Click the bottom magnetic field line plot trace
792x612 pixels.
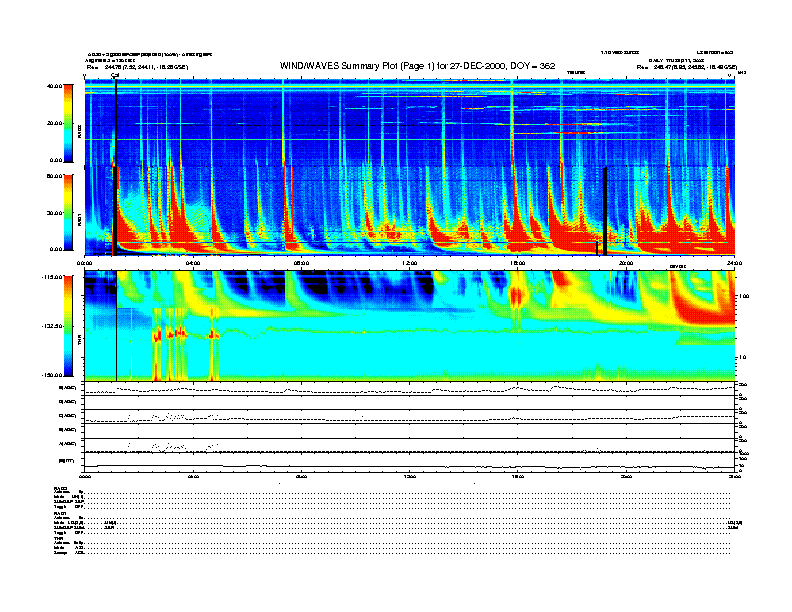[x=409, y=466]
